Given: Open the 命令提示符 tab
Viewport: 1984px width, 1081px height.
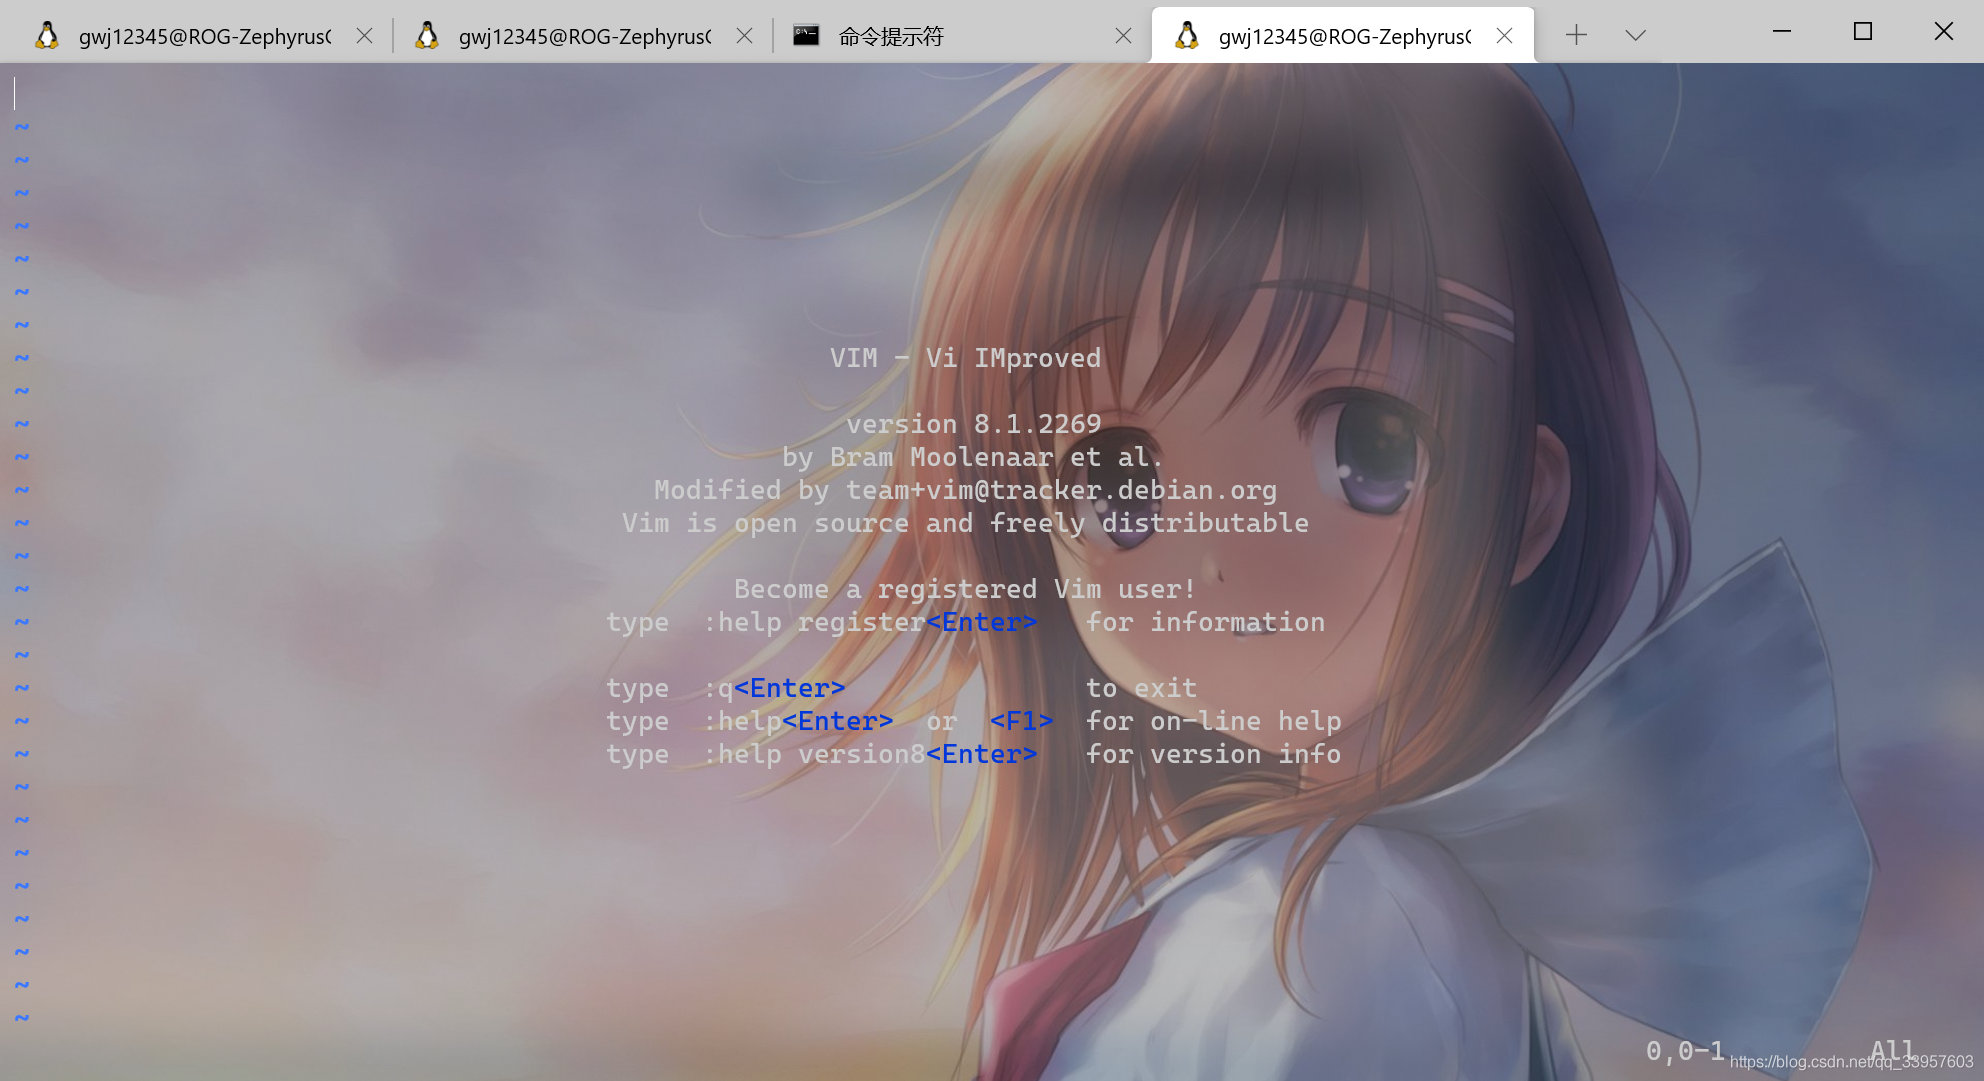Looking at the screenshot, I should coord(931,33).
